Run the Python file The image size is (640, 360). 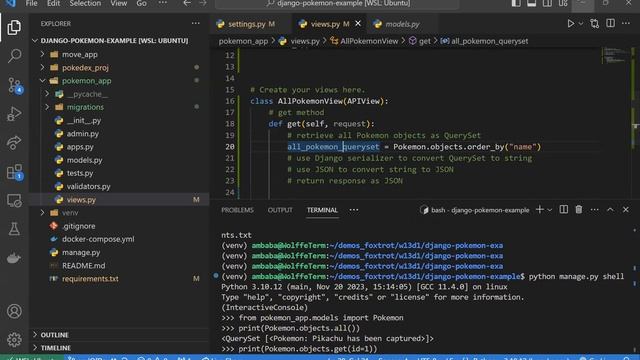point(571,24)
